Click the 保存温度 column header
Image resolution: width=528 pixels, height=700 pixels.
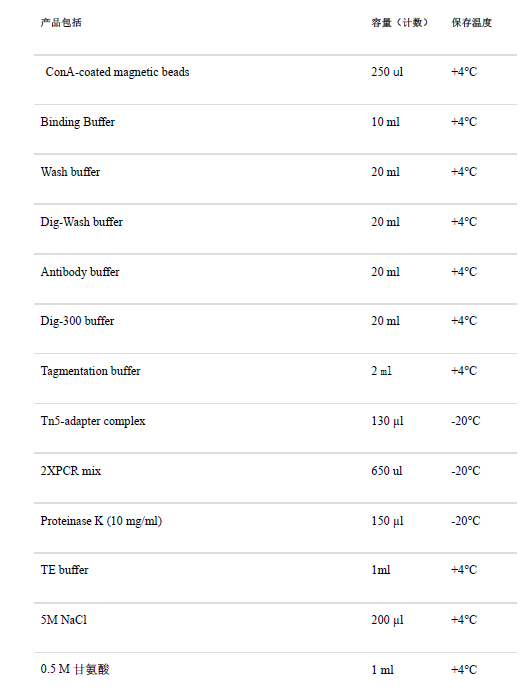pyautogui.click(x=471, y=22)
